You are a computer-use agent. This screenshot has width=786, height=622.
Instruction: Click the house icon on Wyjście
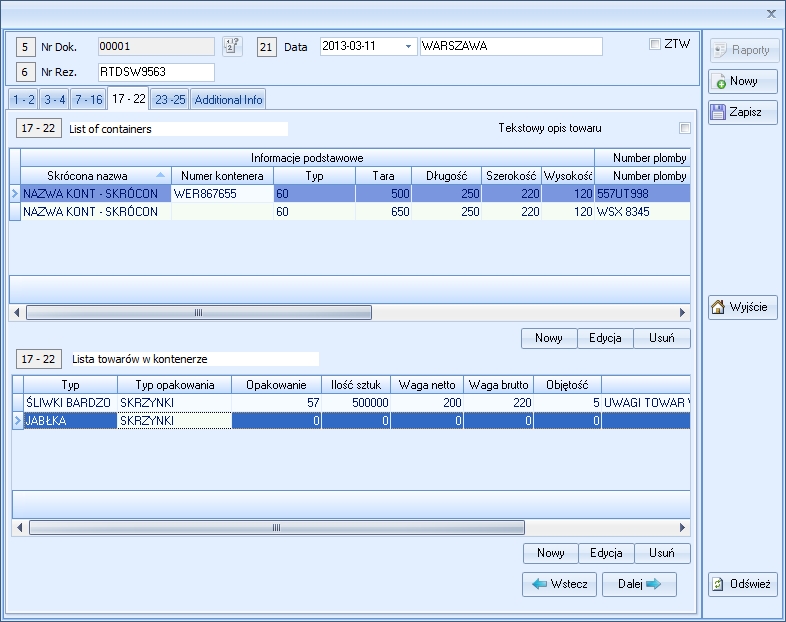[718, 306]
